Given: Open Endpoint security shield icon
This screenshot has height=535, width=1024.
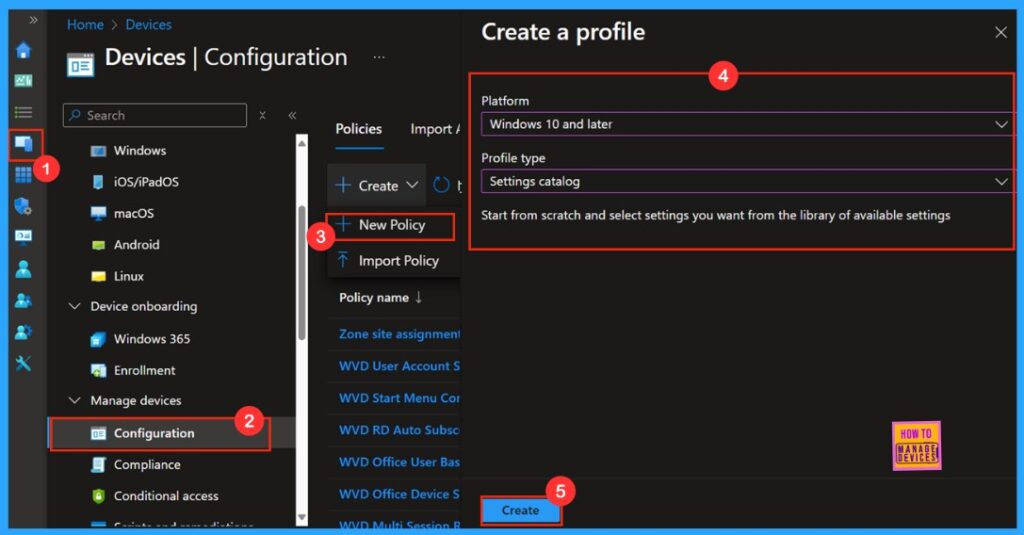Looking at the screenshot, I should (24, 206).
